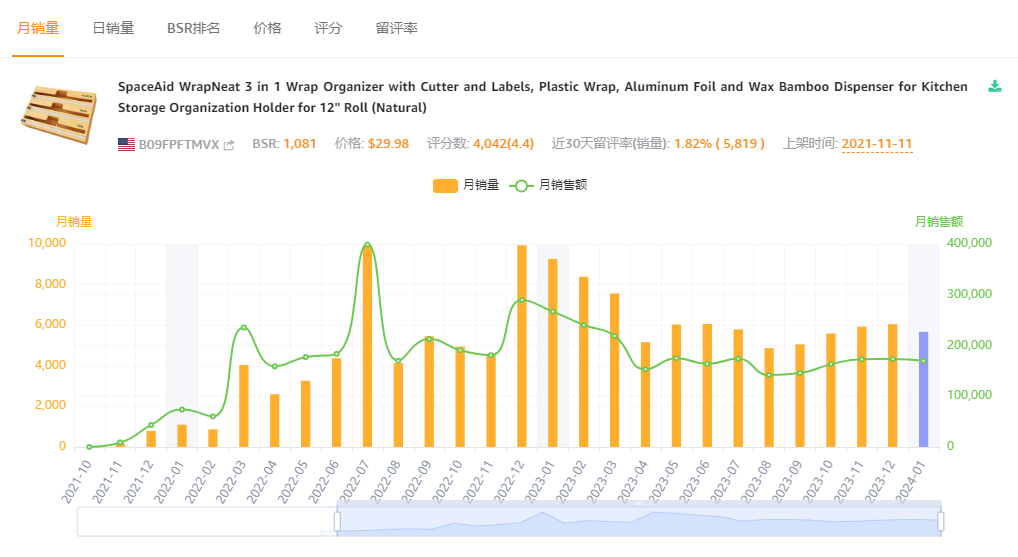The width and height of the screenshot is (1018, 557).
Task: Click the 2023-12 sales bar
Action: pos(893,386)
